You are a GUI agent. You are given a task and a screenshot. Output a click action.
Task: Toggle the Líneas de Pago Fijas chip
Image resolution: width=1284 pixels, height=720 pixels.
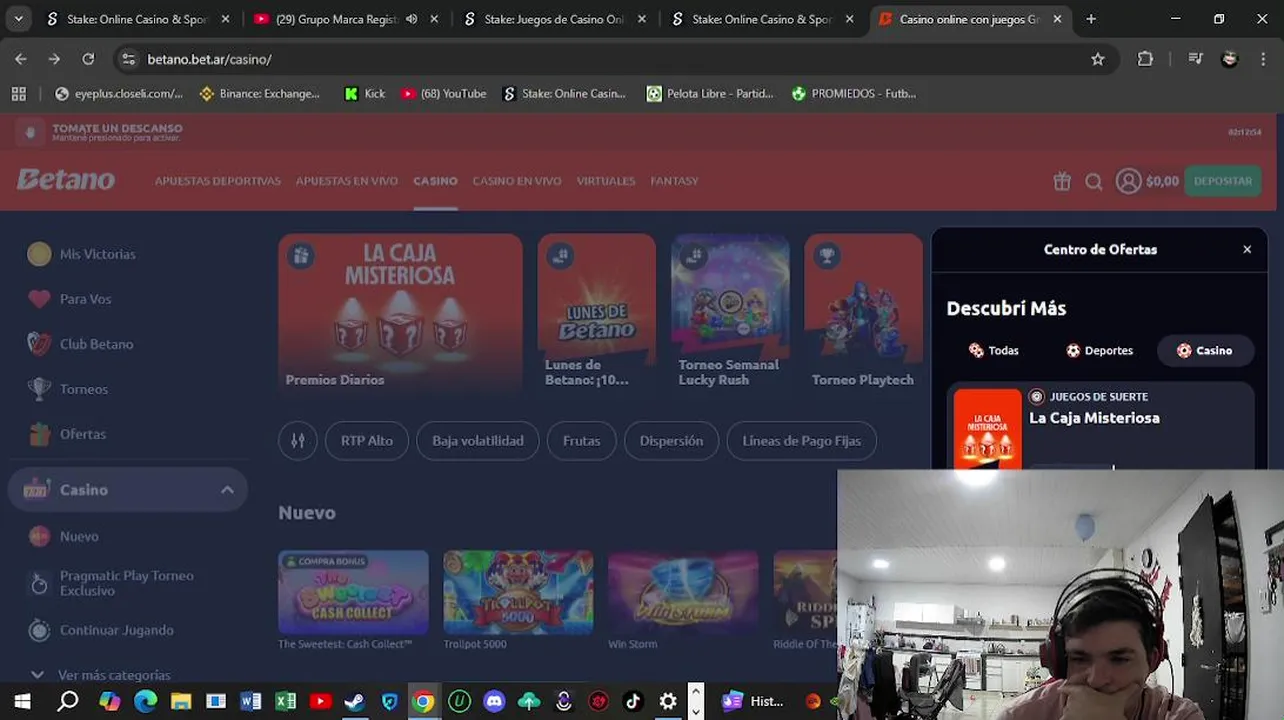click(801, 440)
